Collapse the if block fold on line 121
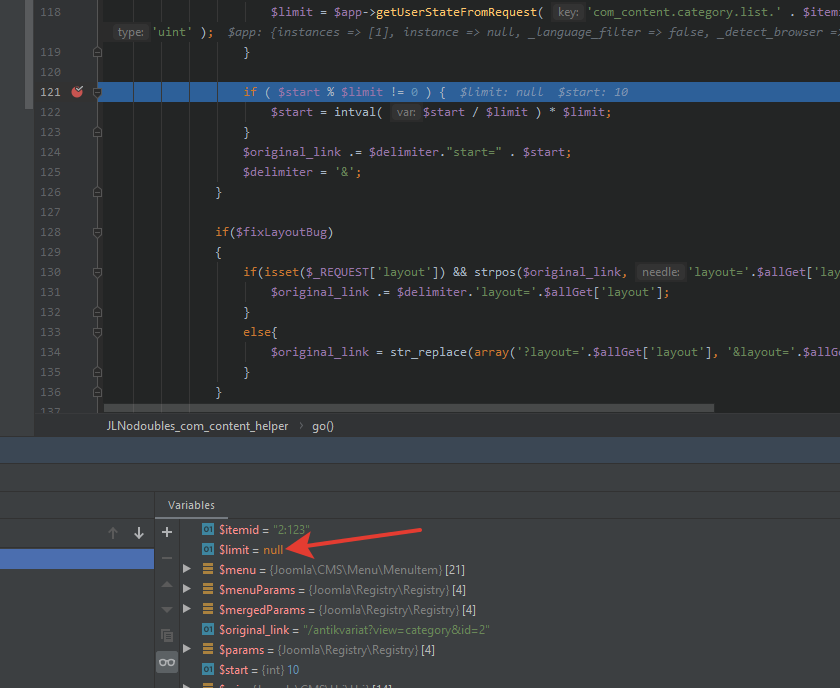840x688 pixels. click(98, 92)
